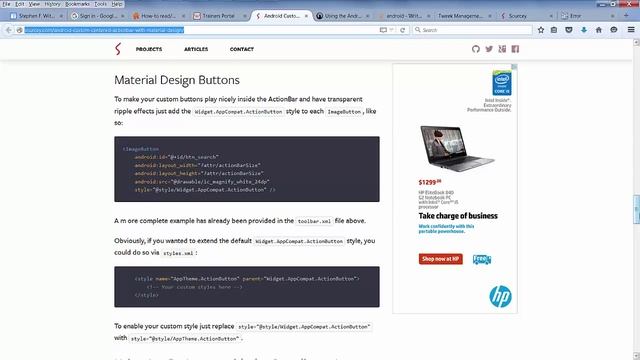The width and height of the screenshot is (640, 360).
Task: Open the File menu
Action: pos(6,4)
